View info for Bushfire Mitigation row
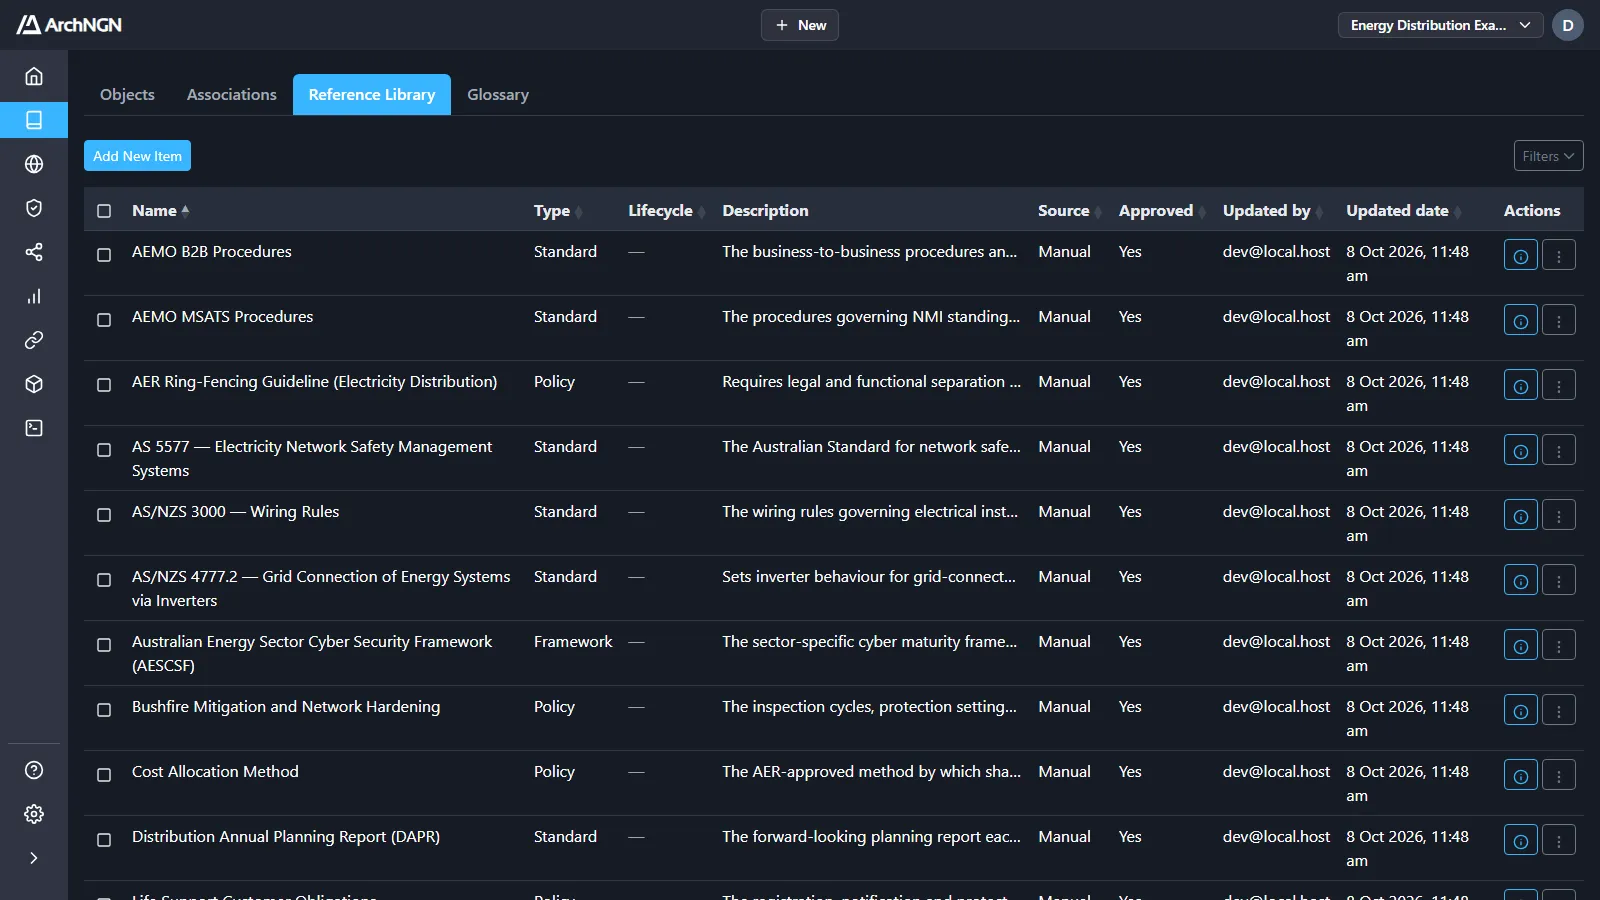The height and width of the screenshot is (900, 1600). (1521, 711)
